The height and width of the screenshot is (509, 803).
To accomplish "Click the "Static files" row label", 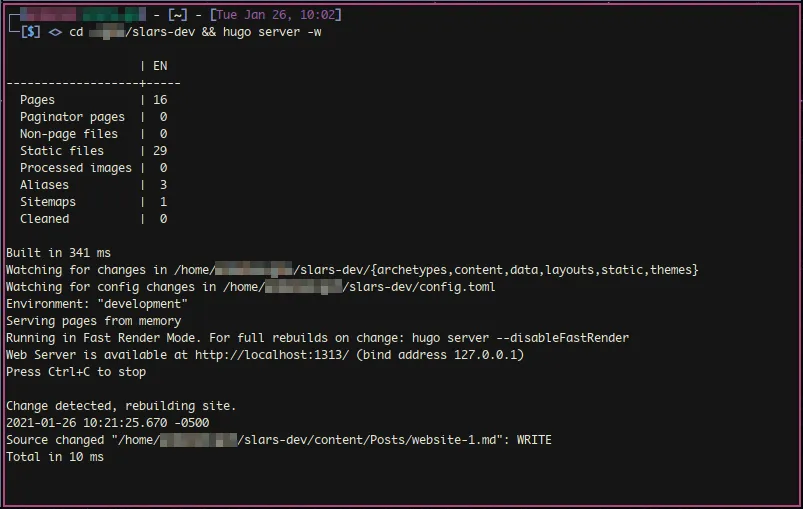I will coord(62,151).
